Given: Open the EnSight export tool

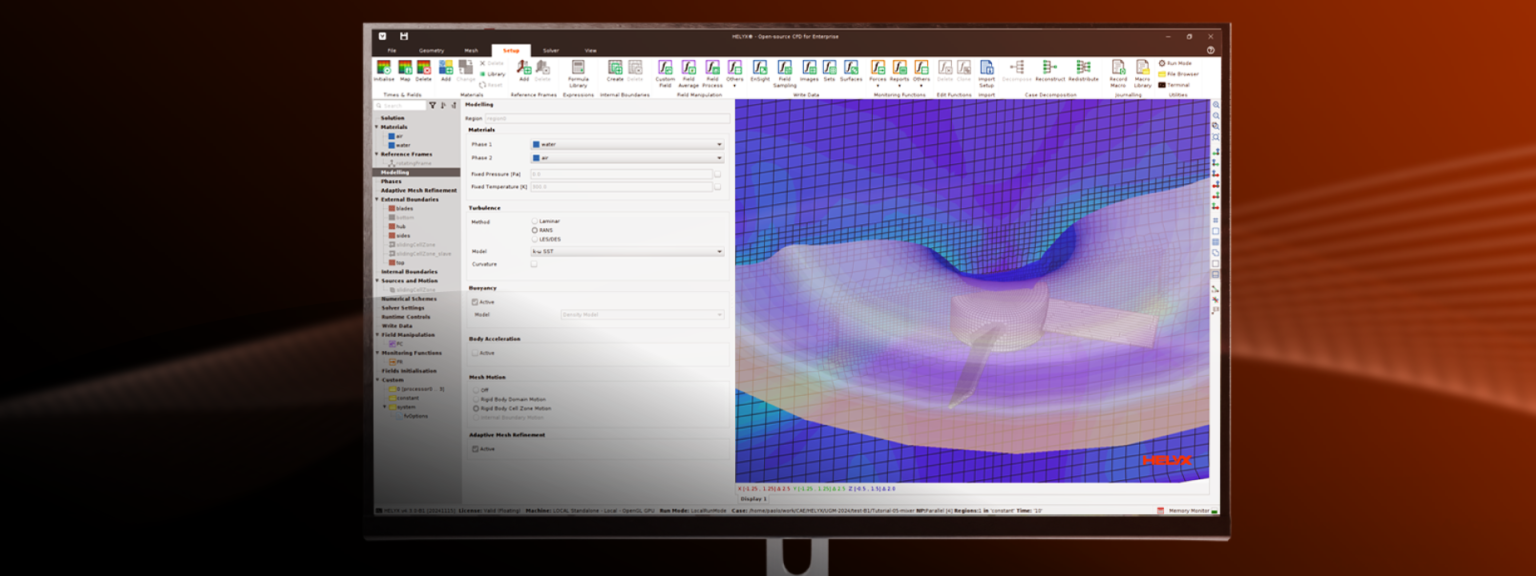Looking at the screenshot, I should tap(758, 68).
